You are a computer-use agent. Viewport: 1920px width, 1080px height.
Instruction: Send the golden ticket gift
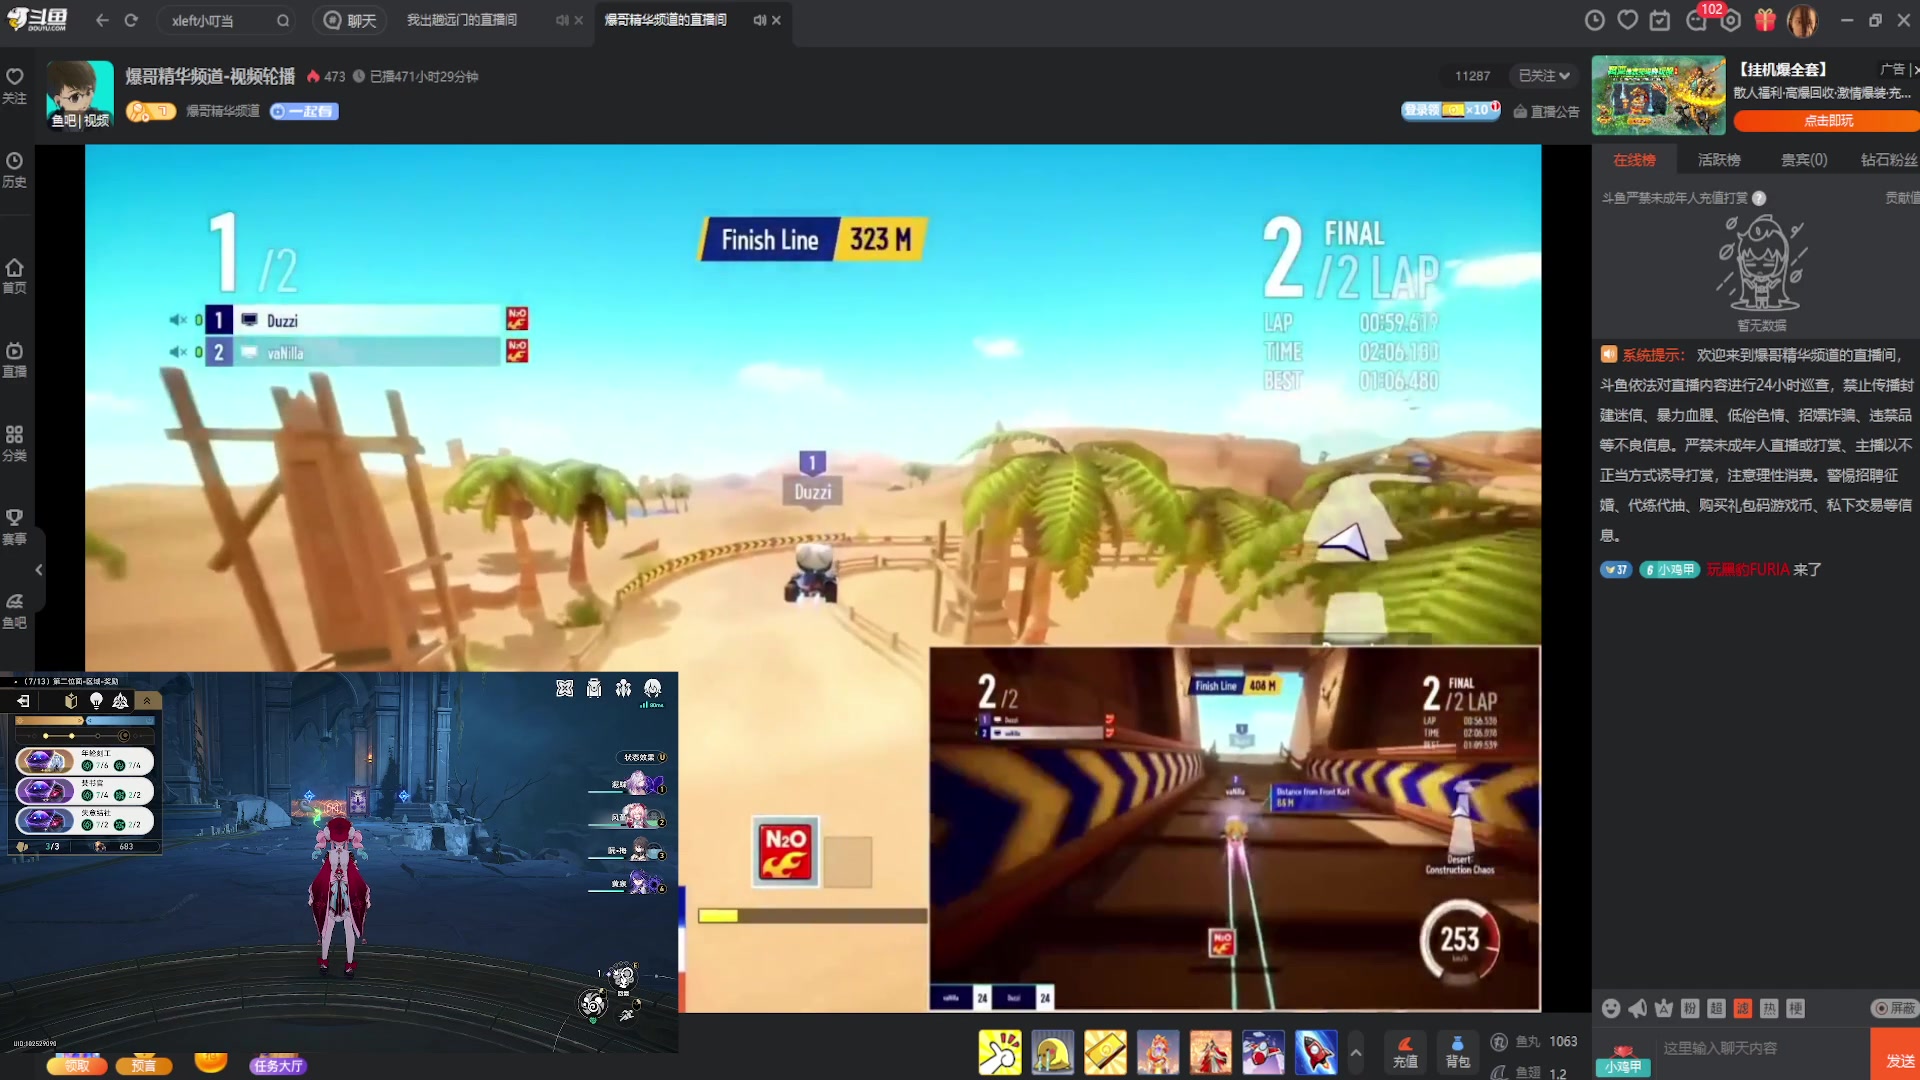[1105, 1053]
